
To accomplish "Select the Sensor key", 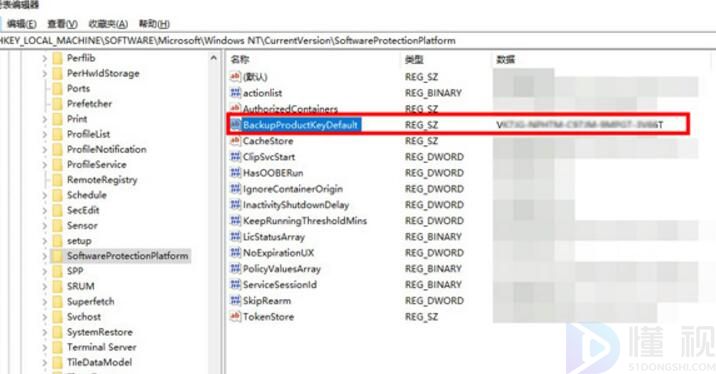I will tap(82, 226).
